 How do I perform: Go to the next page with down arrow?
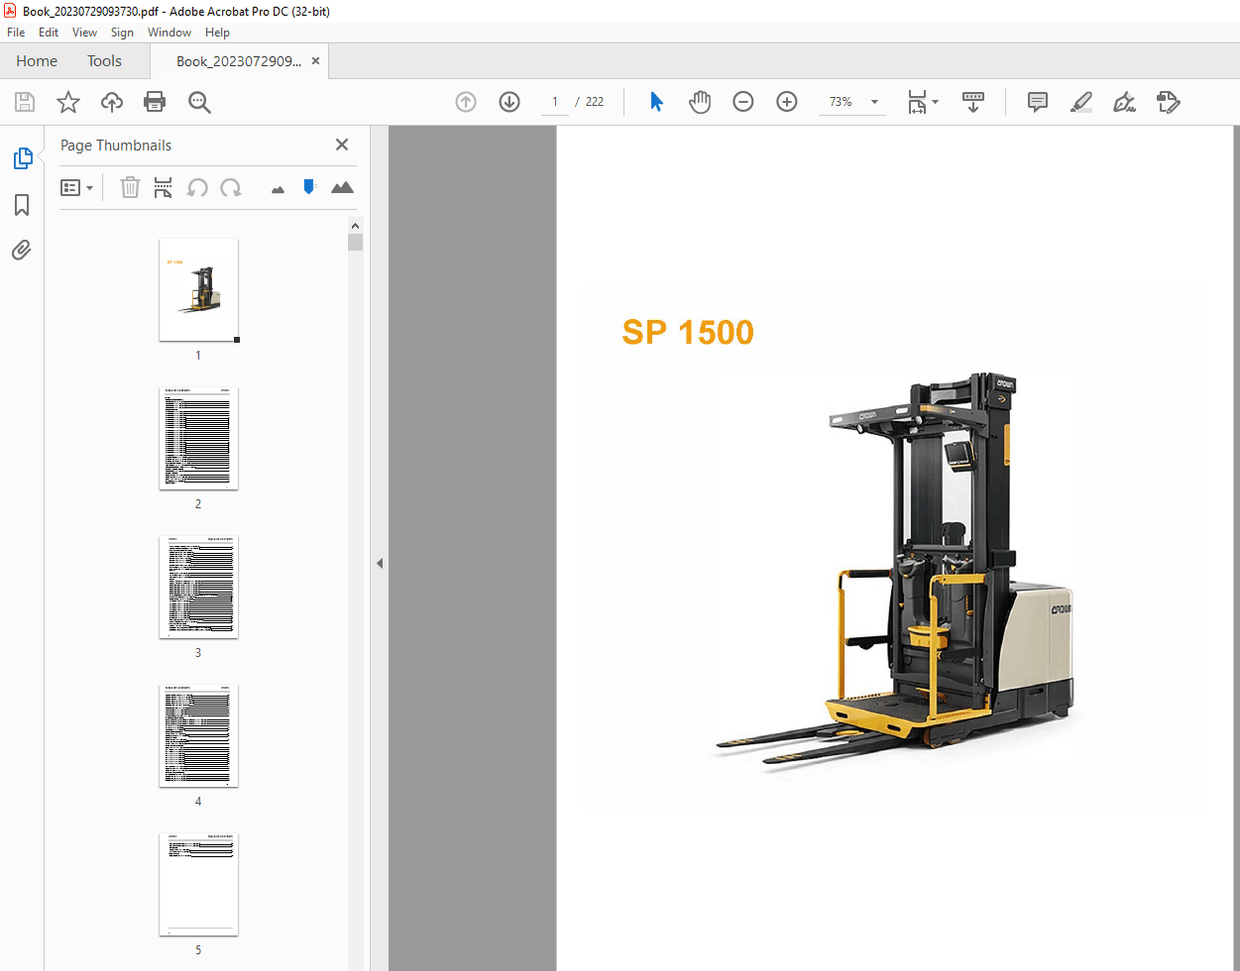click(x=509, y=101)
